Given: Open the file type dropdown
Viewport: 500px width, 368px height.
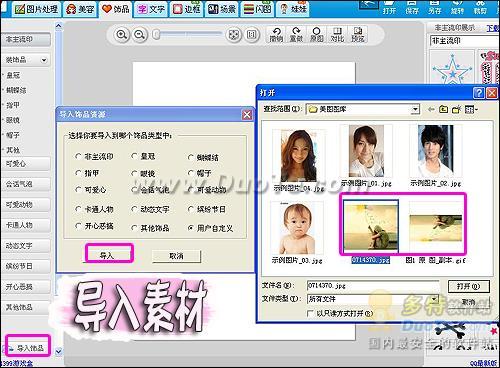Looking at the screenshot, I should tap(434, 299).
